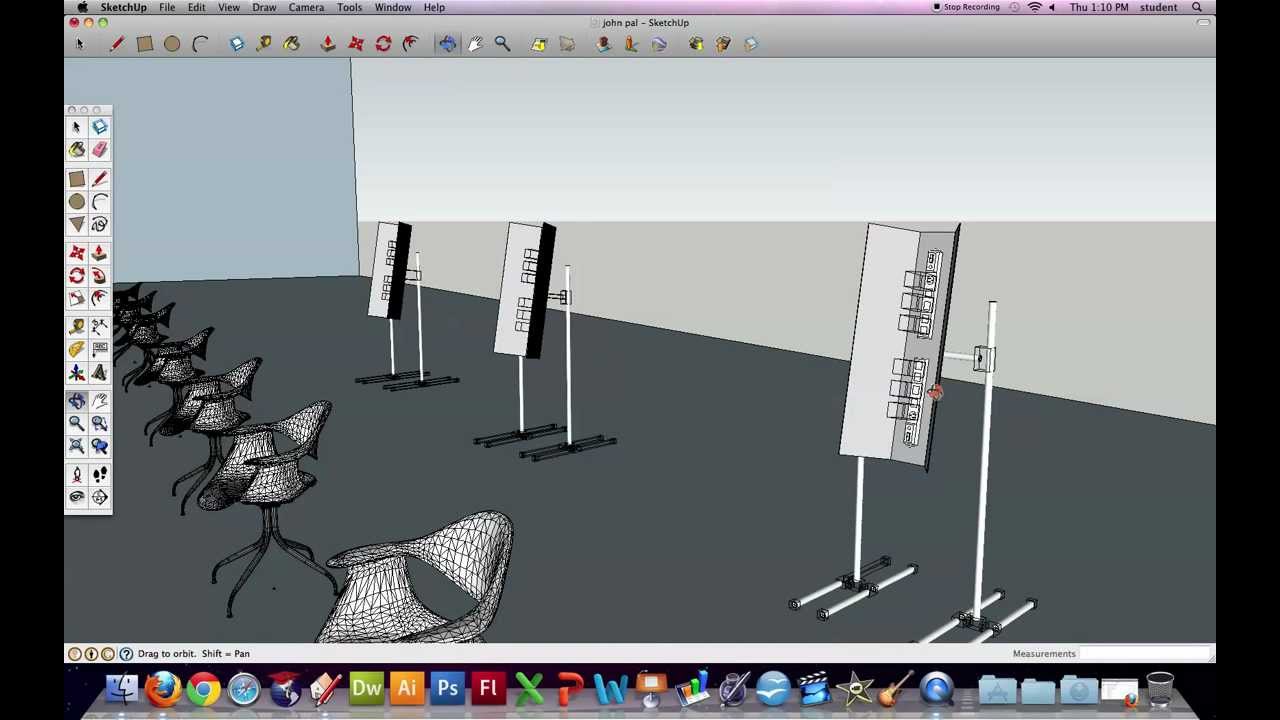
Task: Launch Photoshop from the Dock
Action: click(x=447, y=689)
